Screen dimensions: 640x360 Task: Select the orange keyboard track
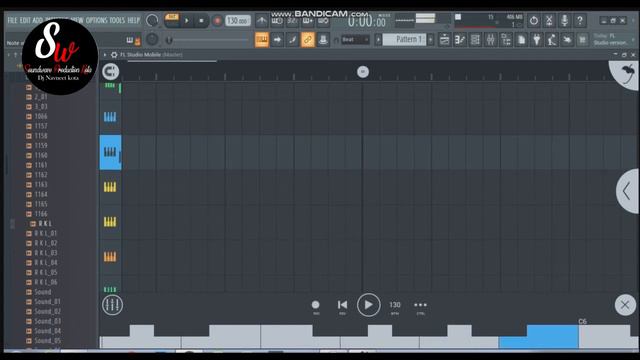(x=110, y=257)
